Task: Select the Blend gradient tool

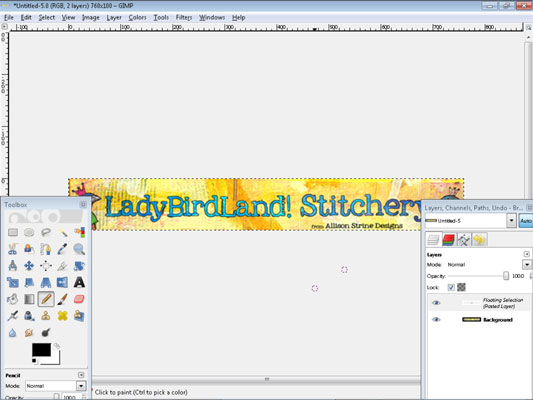Action: pos(29,299)
